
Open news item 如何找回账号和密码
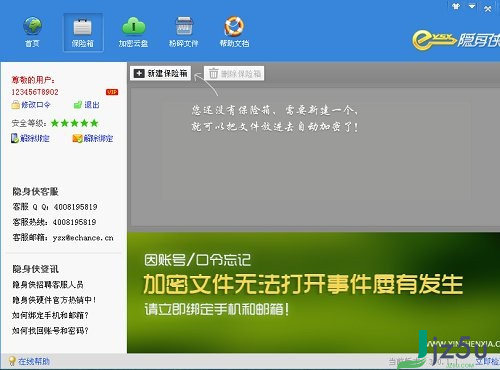pyautogui.click(x=50, y=331)
